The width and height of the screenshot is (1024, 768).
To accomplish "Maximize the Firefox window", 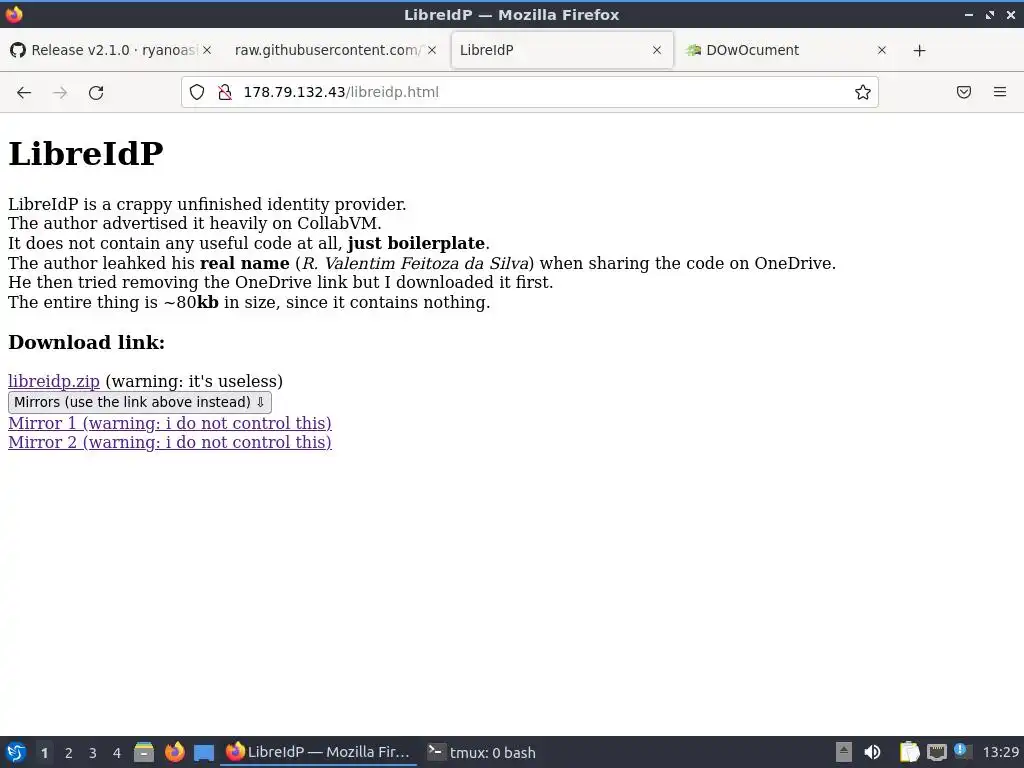I will (x=990, y=14).
